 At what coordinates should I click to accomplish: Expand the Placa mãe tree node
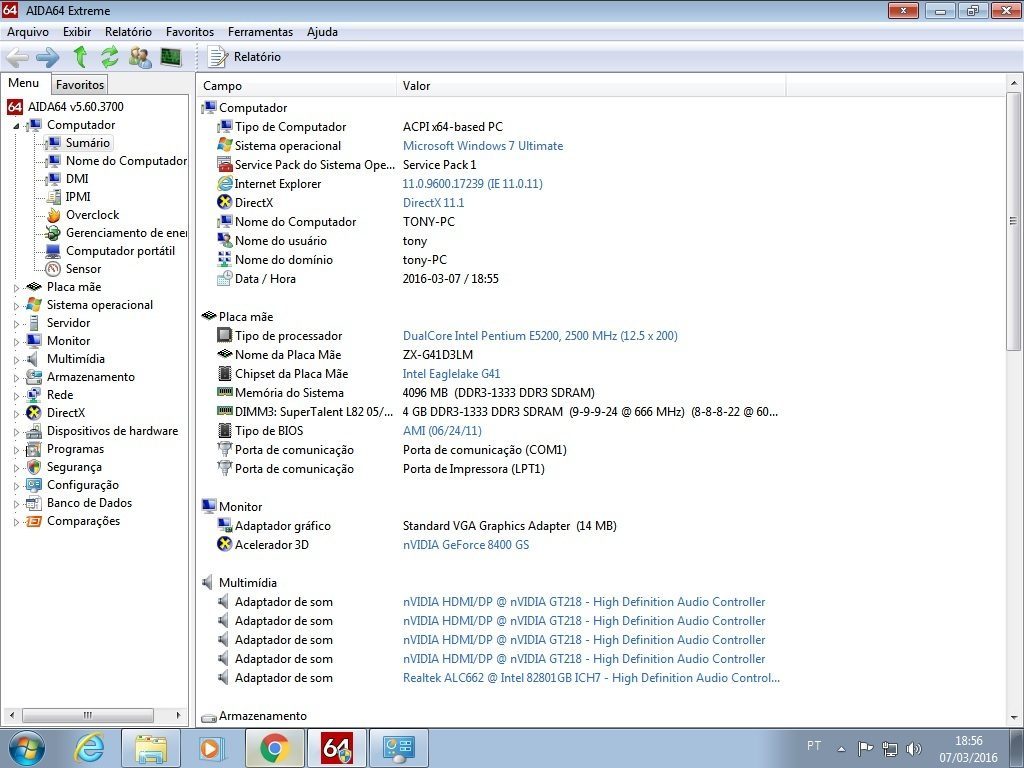(x=16, y=287)
